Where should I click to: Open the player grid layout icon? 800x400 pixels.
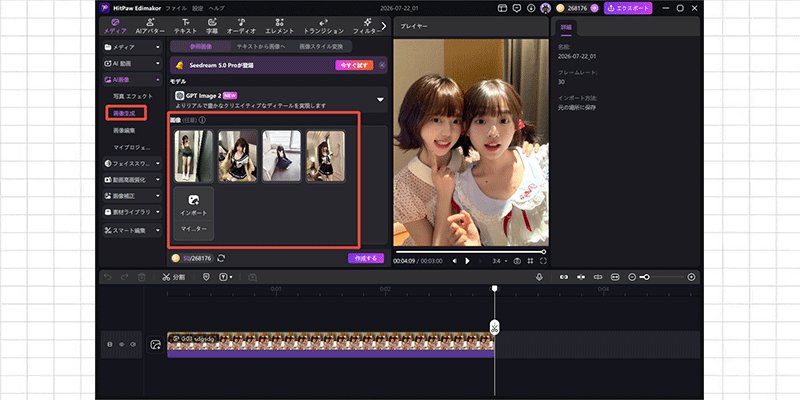click(531, 261)
